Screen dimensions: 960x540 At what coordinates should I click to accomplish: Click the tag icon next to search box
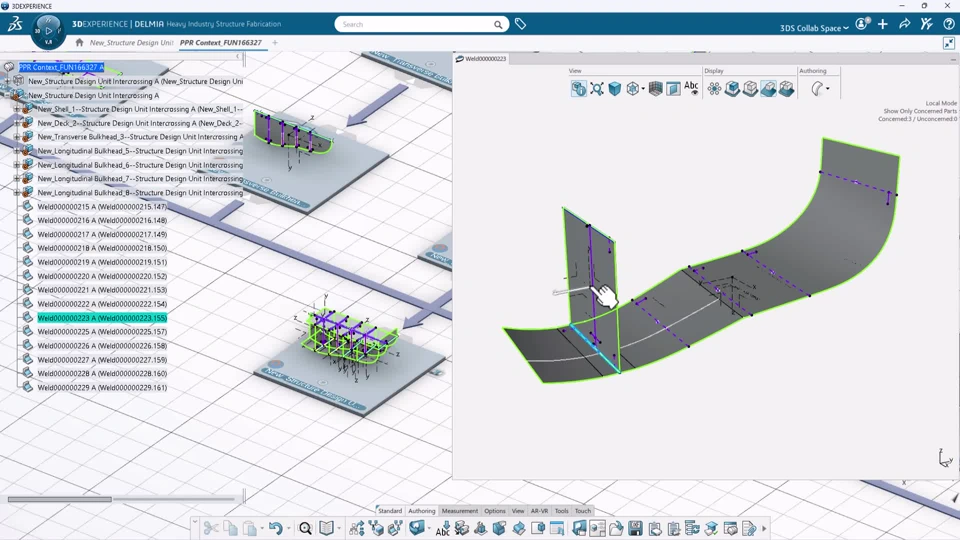pos(520,24)
